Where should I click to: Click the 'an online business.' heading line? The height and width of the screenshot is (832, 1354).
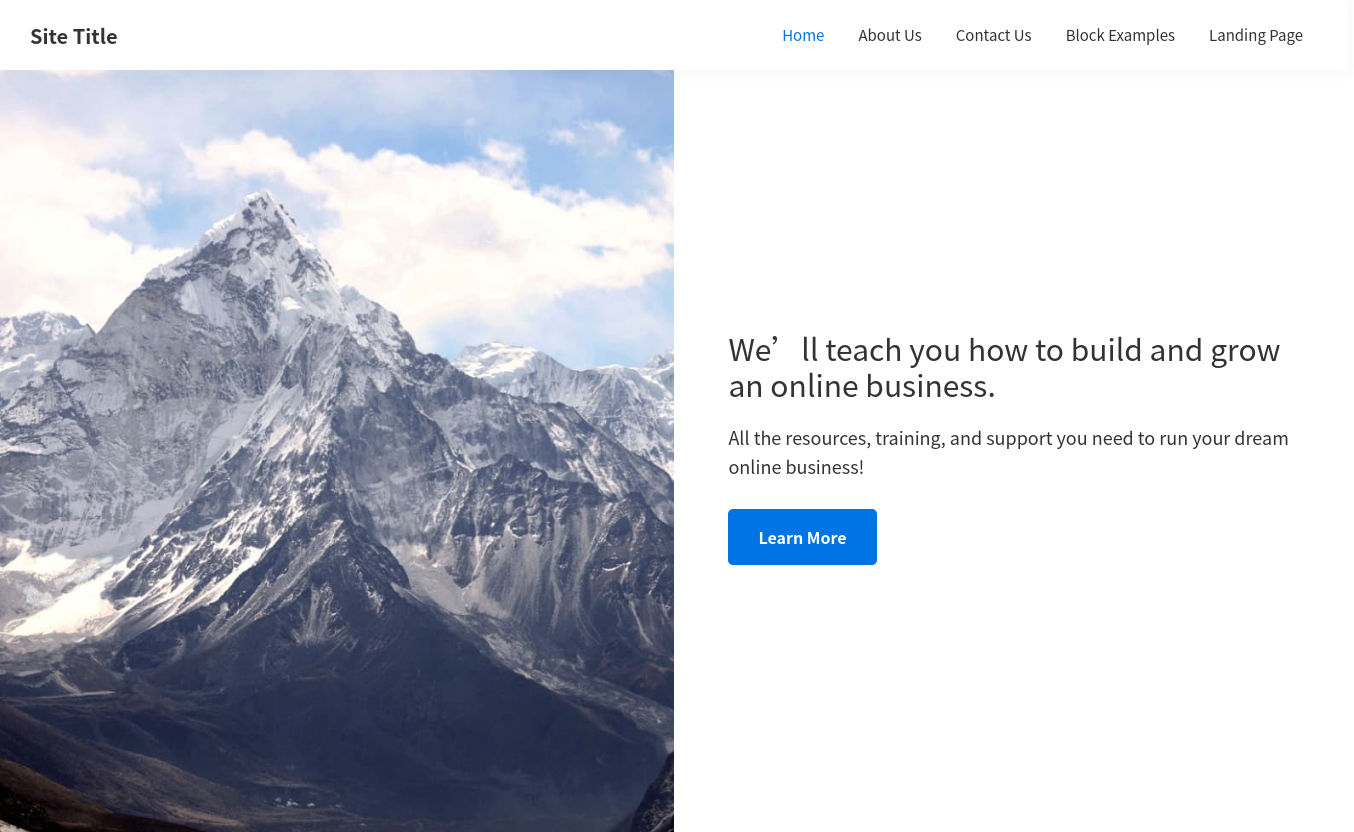(x=862, y=386)
